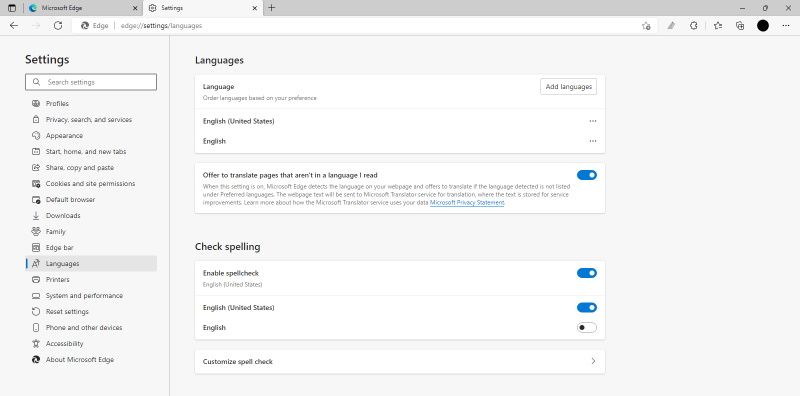Click the Share, copy and paste icon
The width and height of the screenshot is (800, 396).
coord(36,167)
